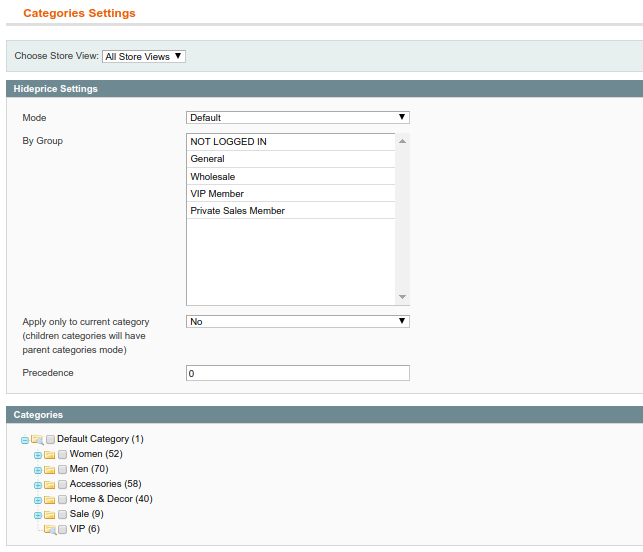Screen dimensions: 643x552
Task: Click the Home & Decor folder icon
Action: click(x=49, y=500)
